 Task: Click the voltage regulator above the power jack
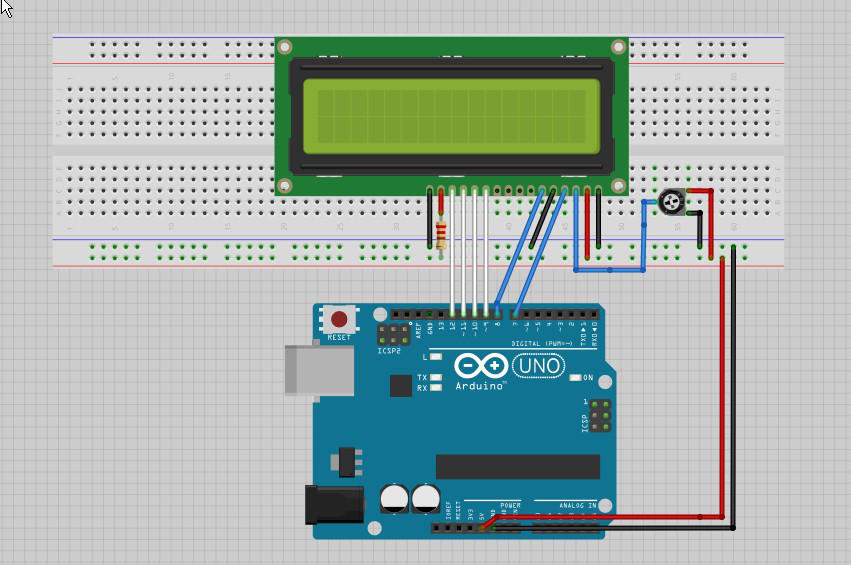coord(344,461)
